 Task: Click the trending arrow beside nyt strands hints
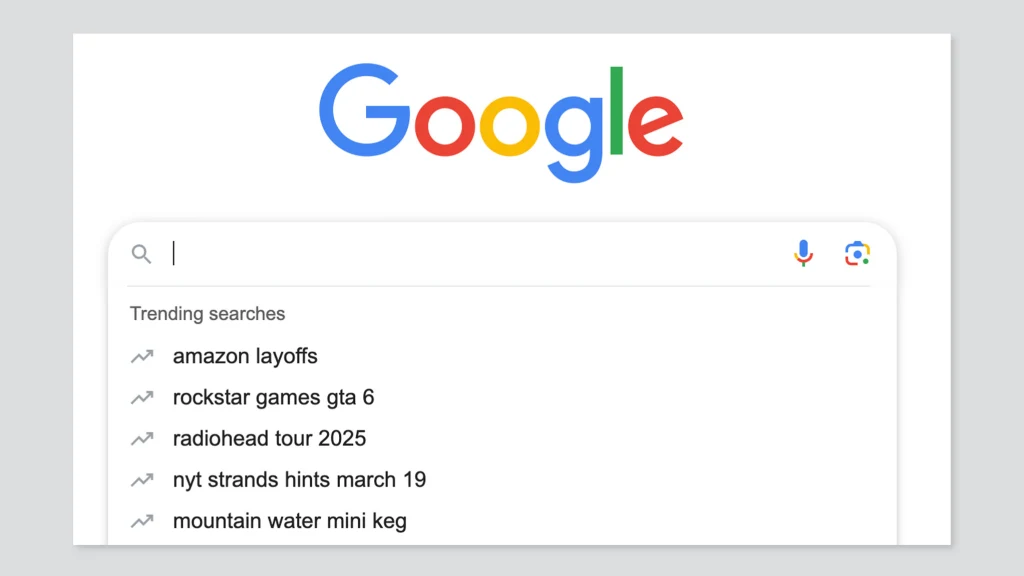[x=142, y=480]
